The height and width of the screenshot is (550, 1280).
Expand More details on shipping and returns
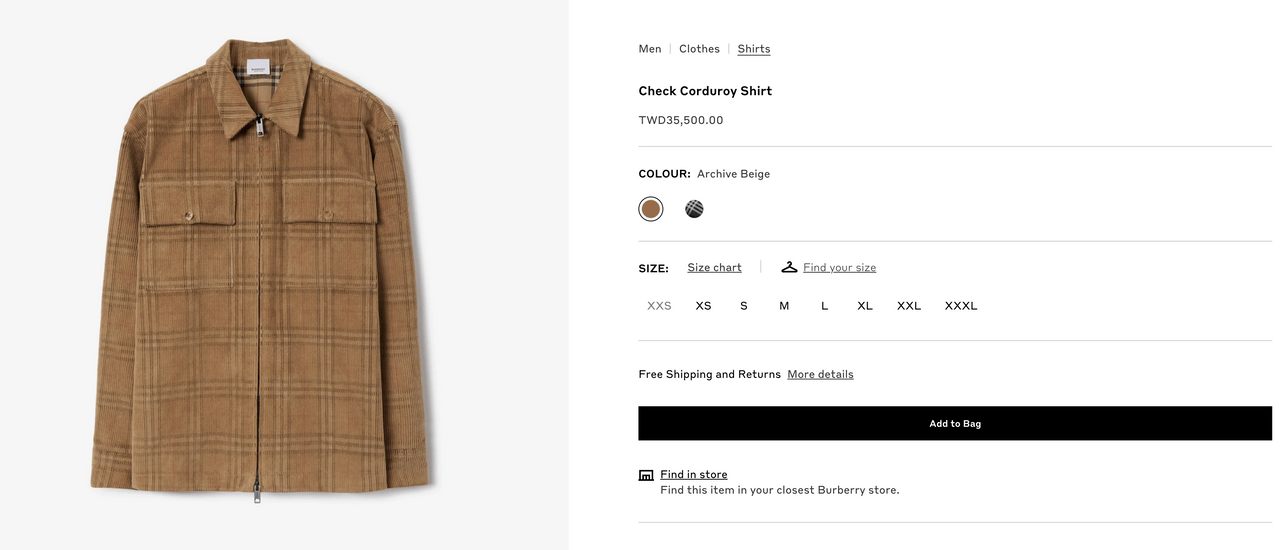pyautogui.click(x=820, y=374)
